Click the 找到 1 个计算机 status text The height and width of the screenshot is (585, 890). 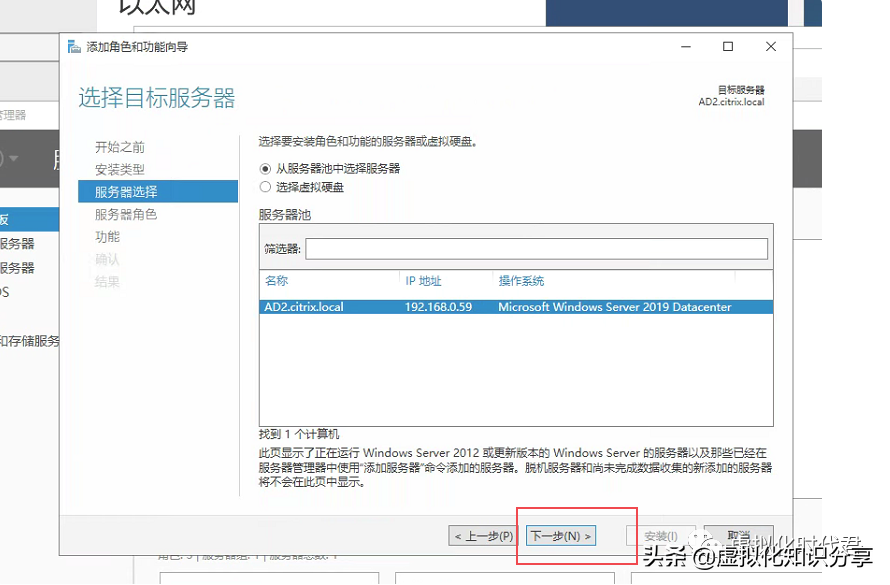coord(299,434)
